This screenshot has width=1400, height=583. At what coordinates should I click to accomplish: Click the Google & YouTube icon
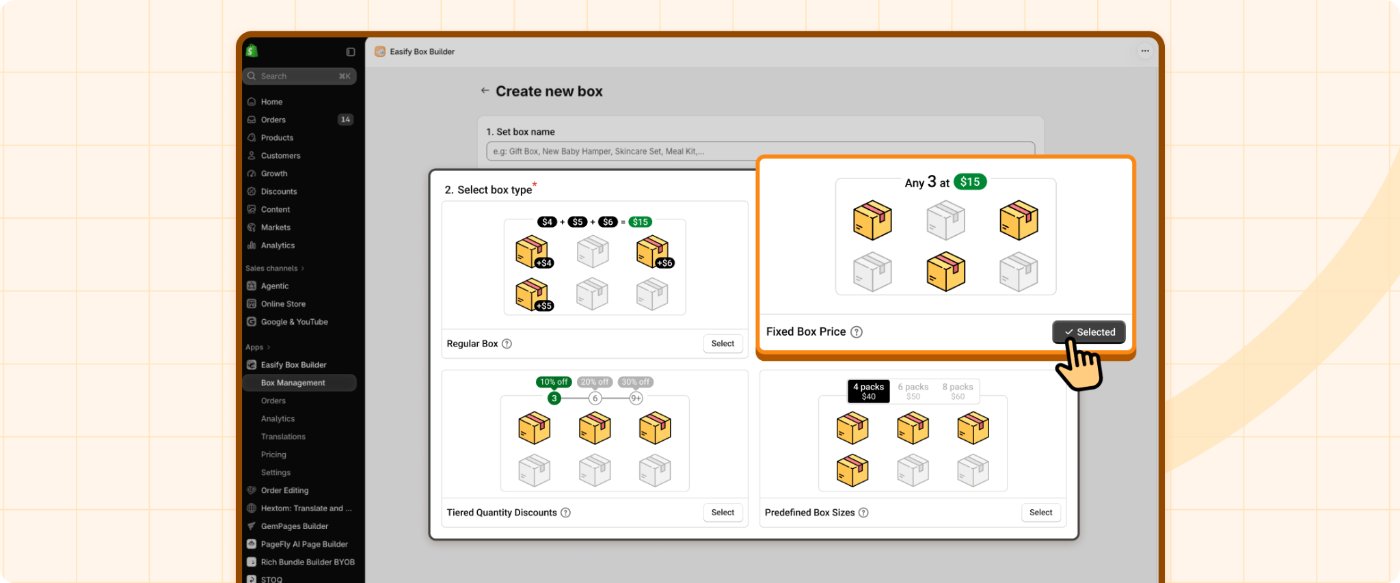252,322
